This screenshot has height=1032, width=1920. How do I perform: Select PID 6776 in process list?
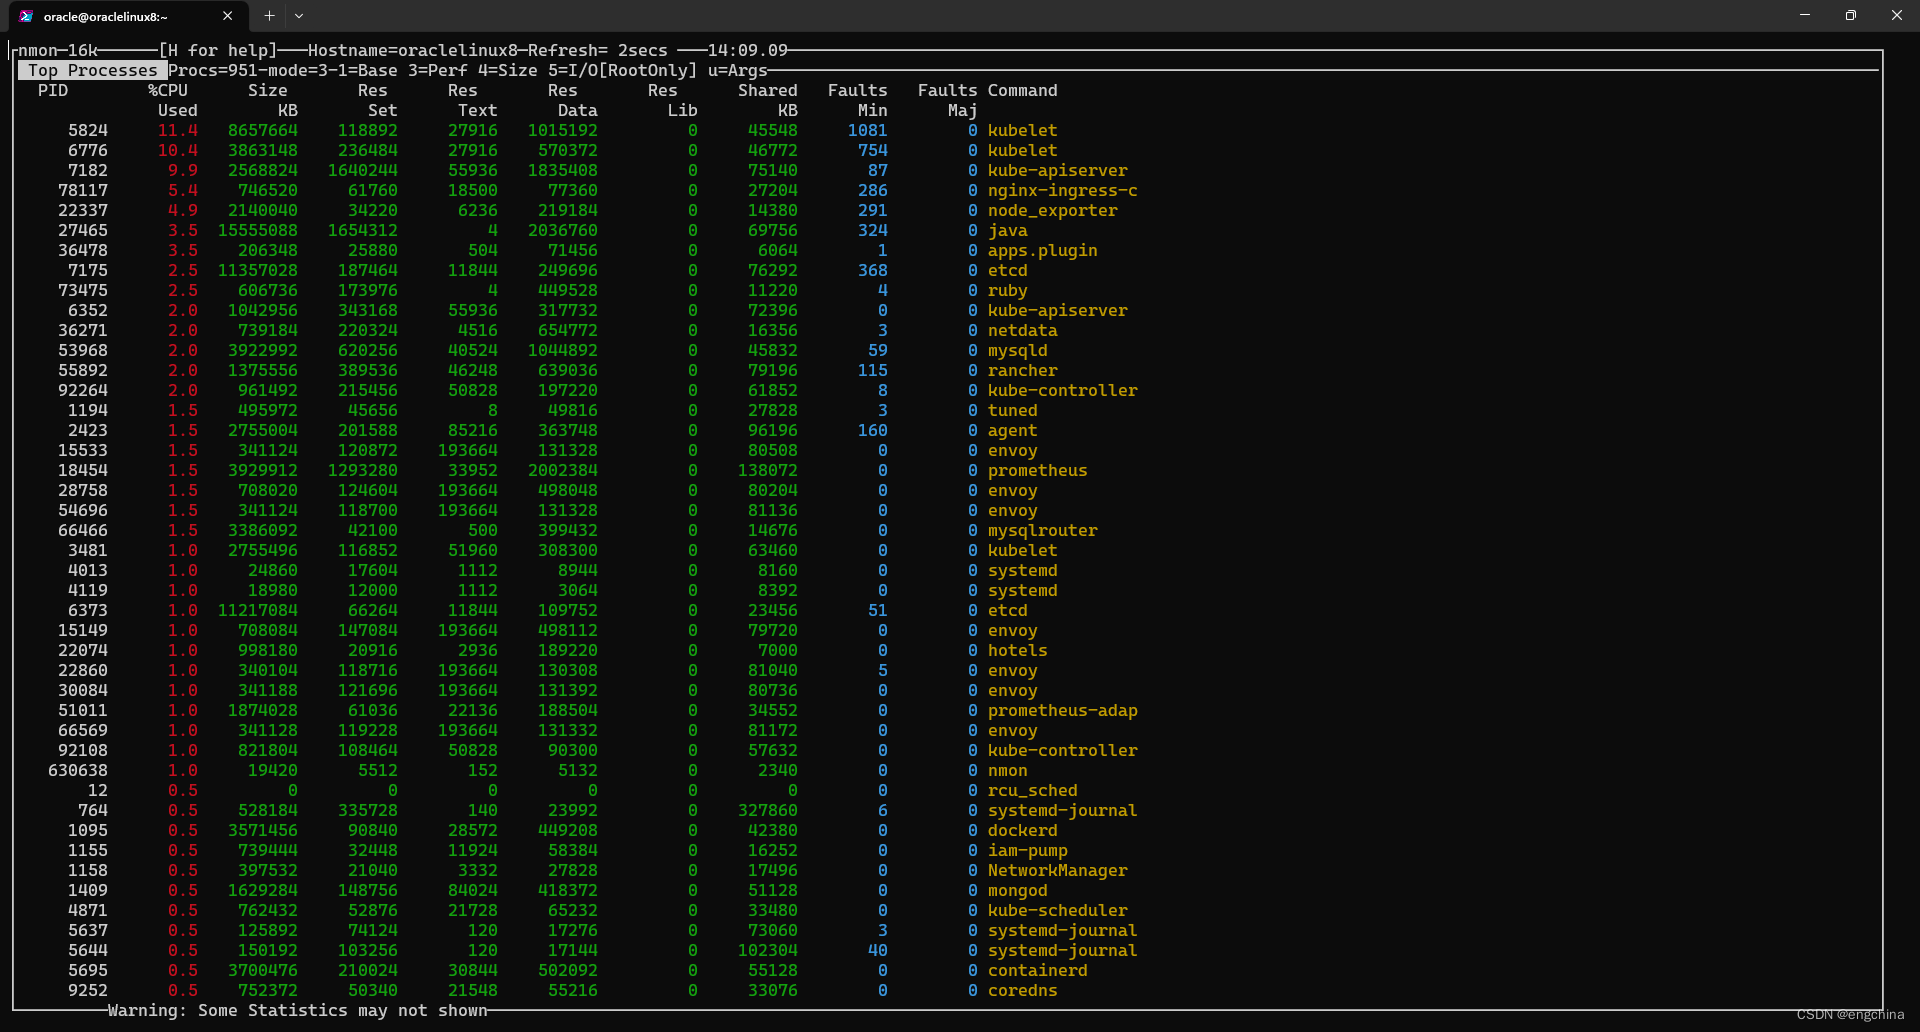click(x=88, y=150)
